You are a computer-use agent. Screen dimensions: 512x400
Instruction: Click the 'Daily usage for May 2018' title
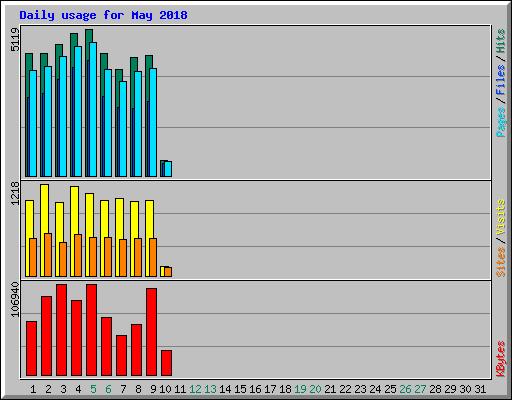[103, 15]
